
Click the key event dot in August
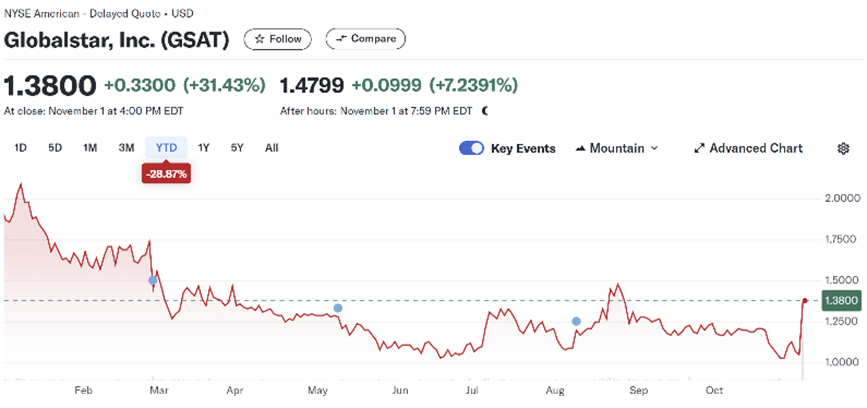point(576,321)
